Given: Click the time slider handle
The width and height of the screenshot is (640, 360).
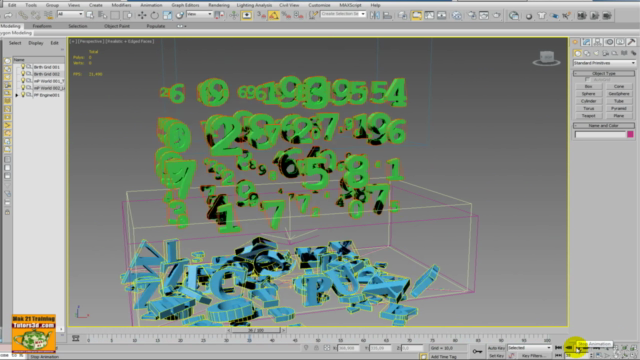Looking at the screenshot, I should [x=256, y=330].
